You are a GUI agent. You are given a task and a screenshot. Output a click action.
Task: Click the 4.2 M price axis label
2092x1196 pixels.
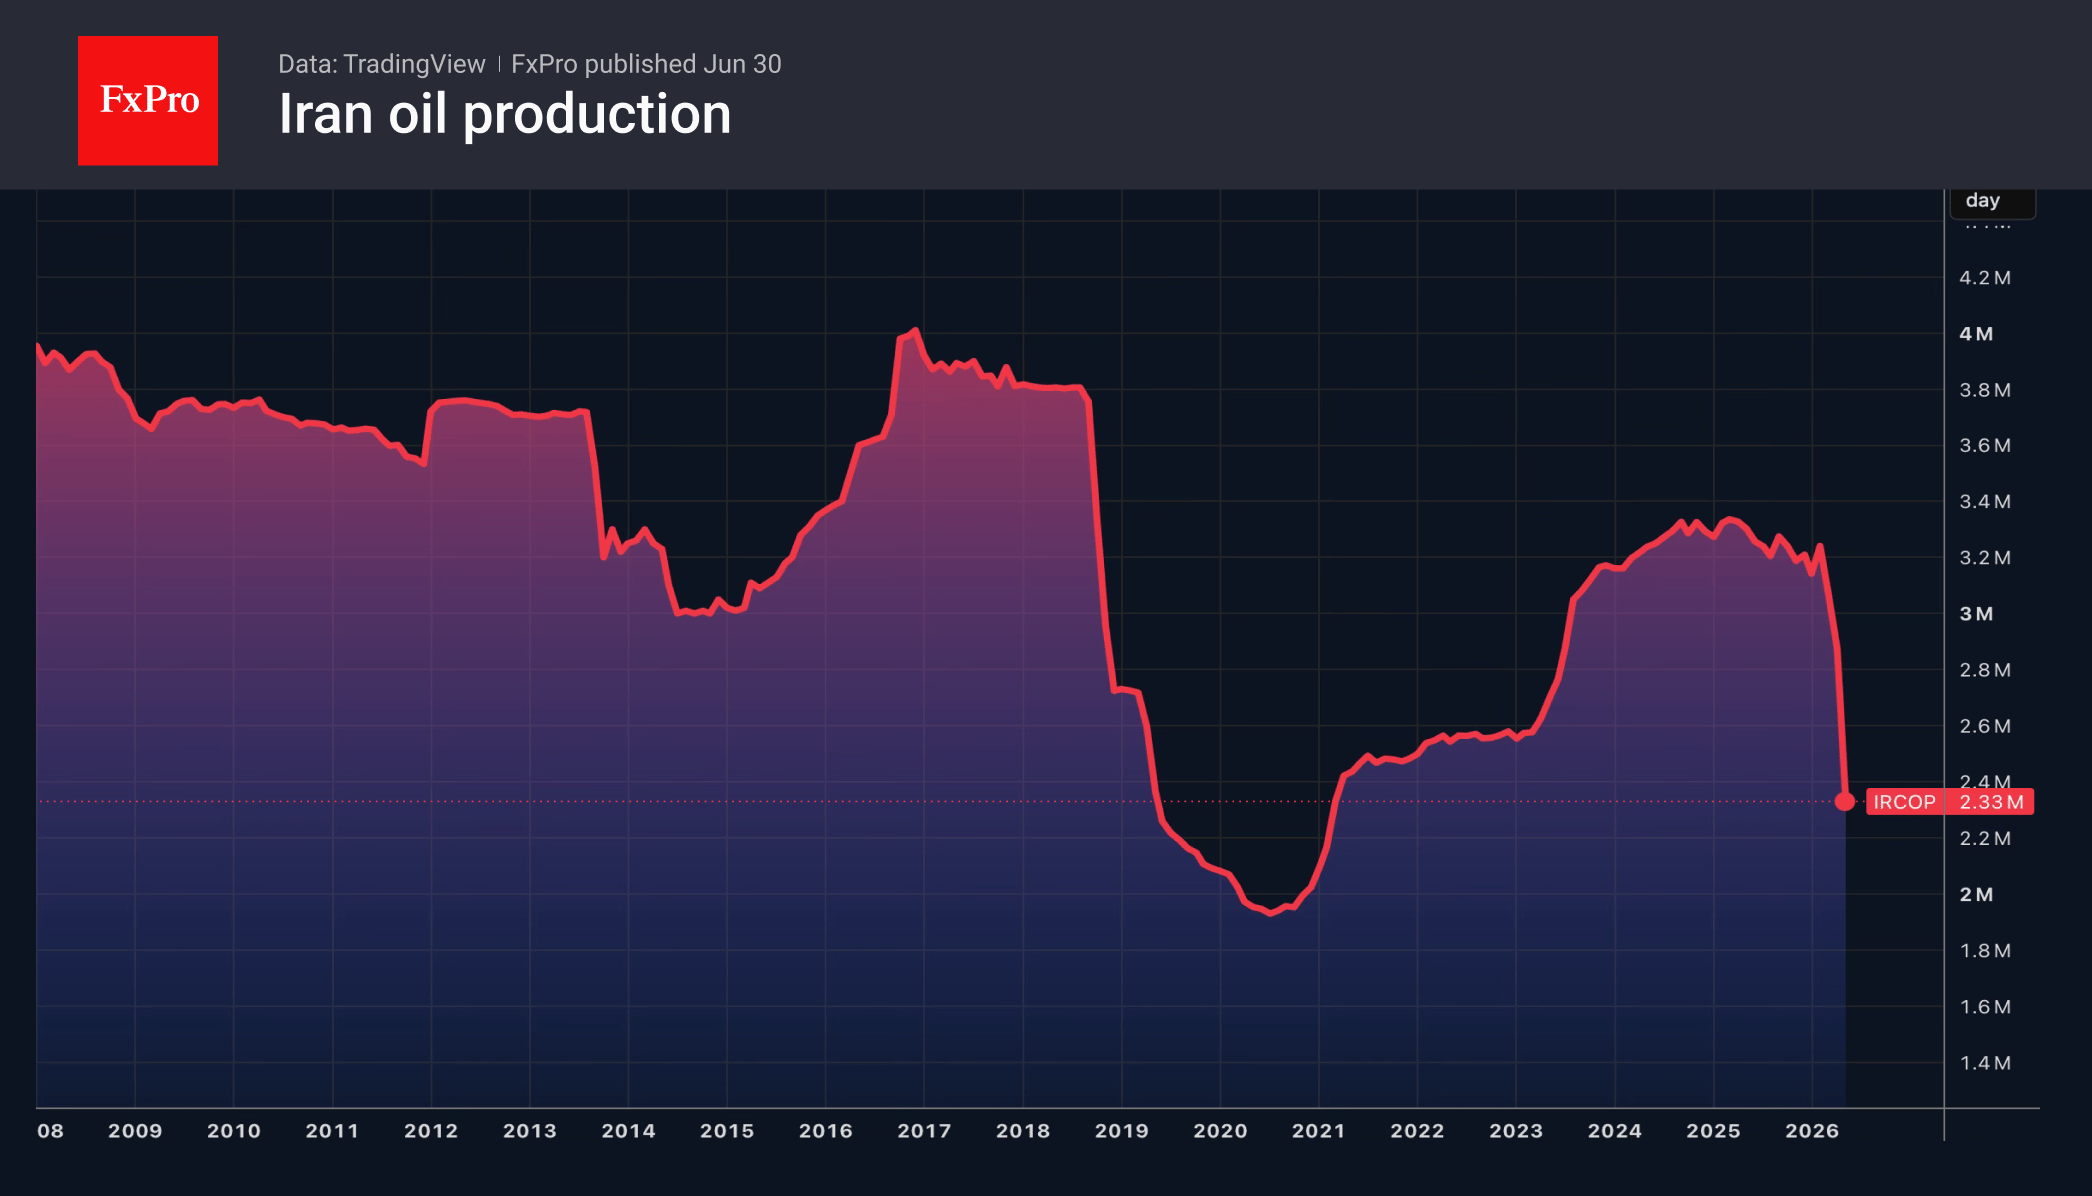(1985, 278)
